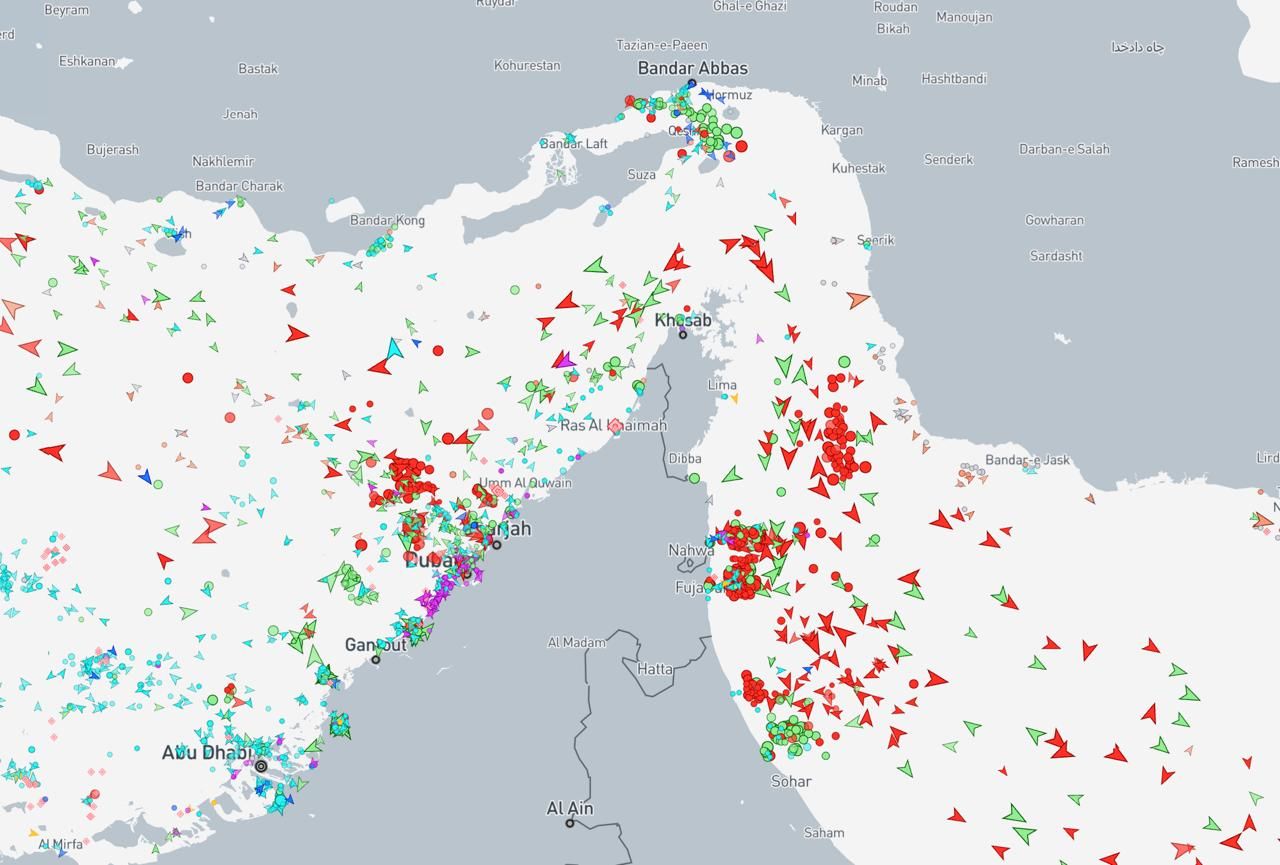Click the Bandar Charak place label
Screen dimensions: 1280x865
point(239,186)
